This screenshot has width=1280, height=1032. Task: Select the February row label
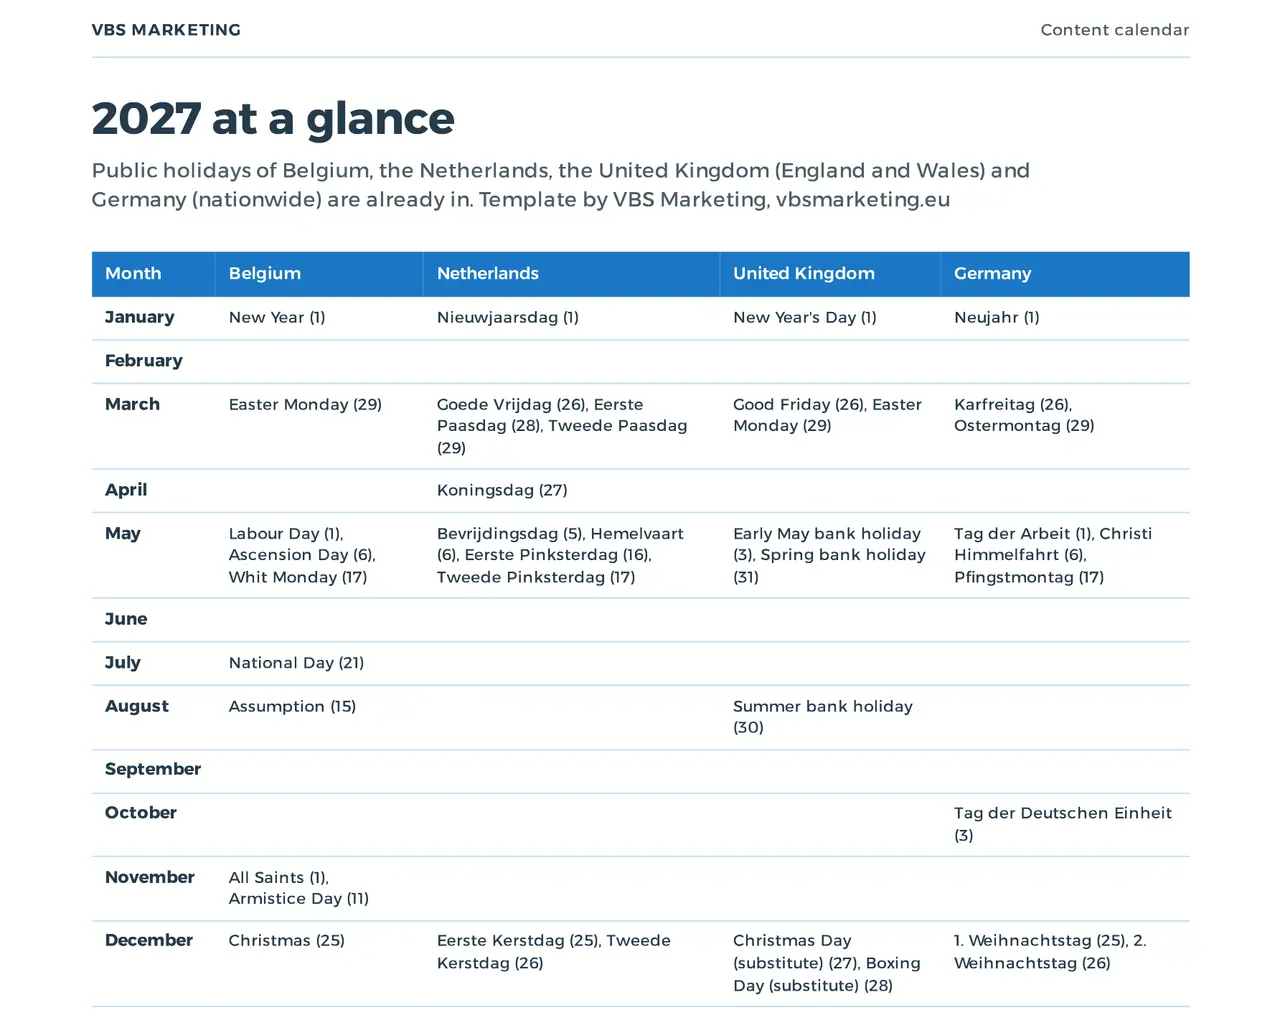(x=144, y=361)
